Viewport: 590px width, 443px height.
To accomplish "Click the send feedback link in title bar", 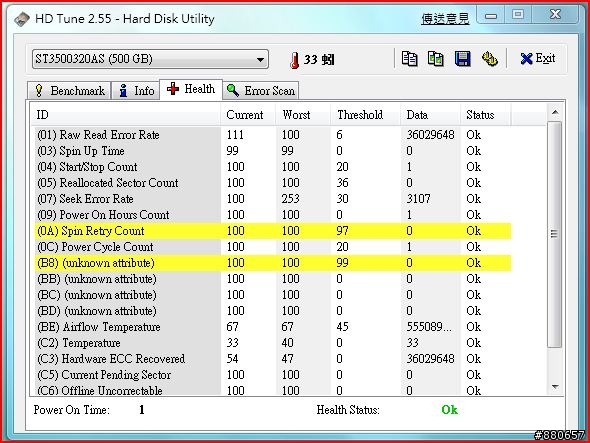I will click(x=445, y=18).
